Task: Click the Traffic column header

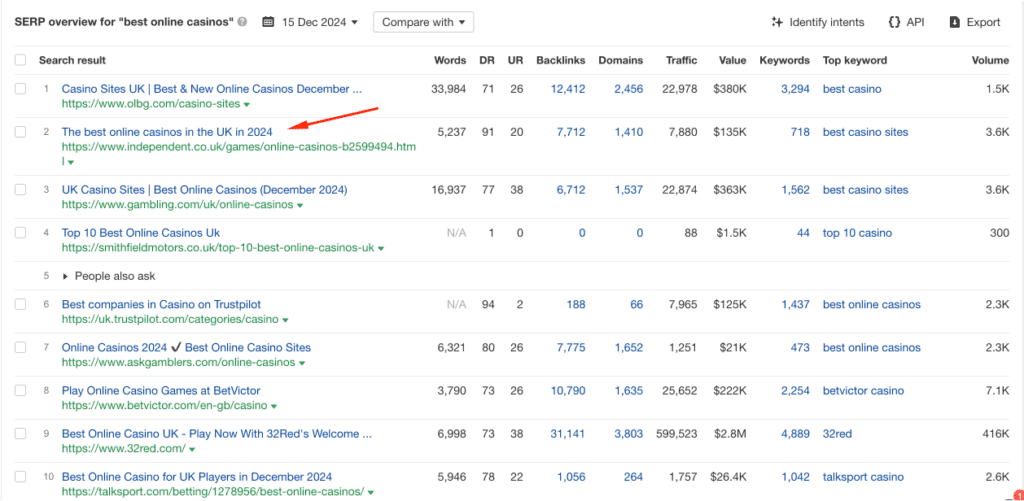Action: tap(681, 60)
